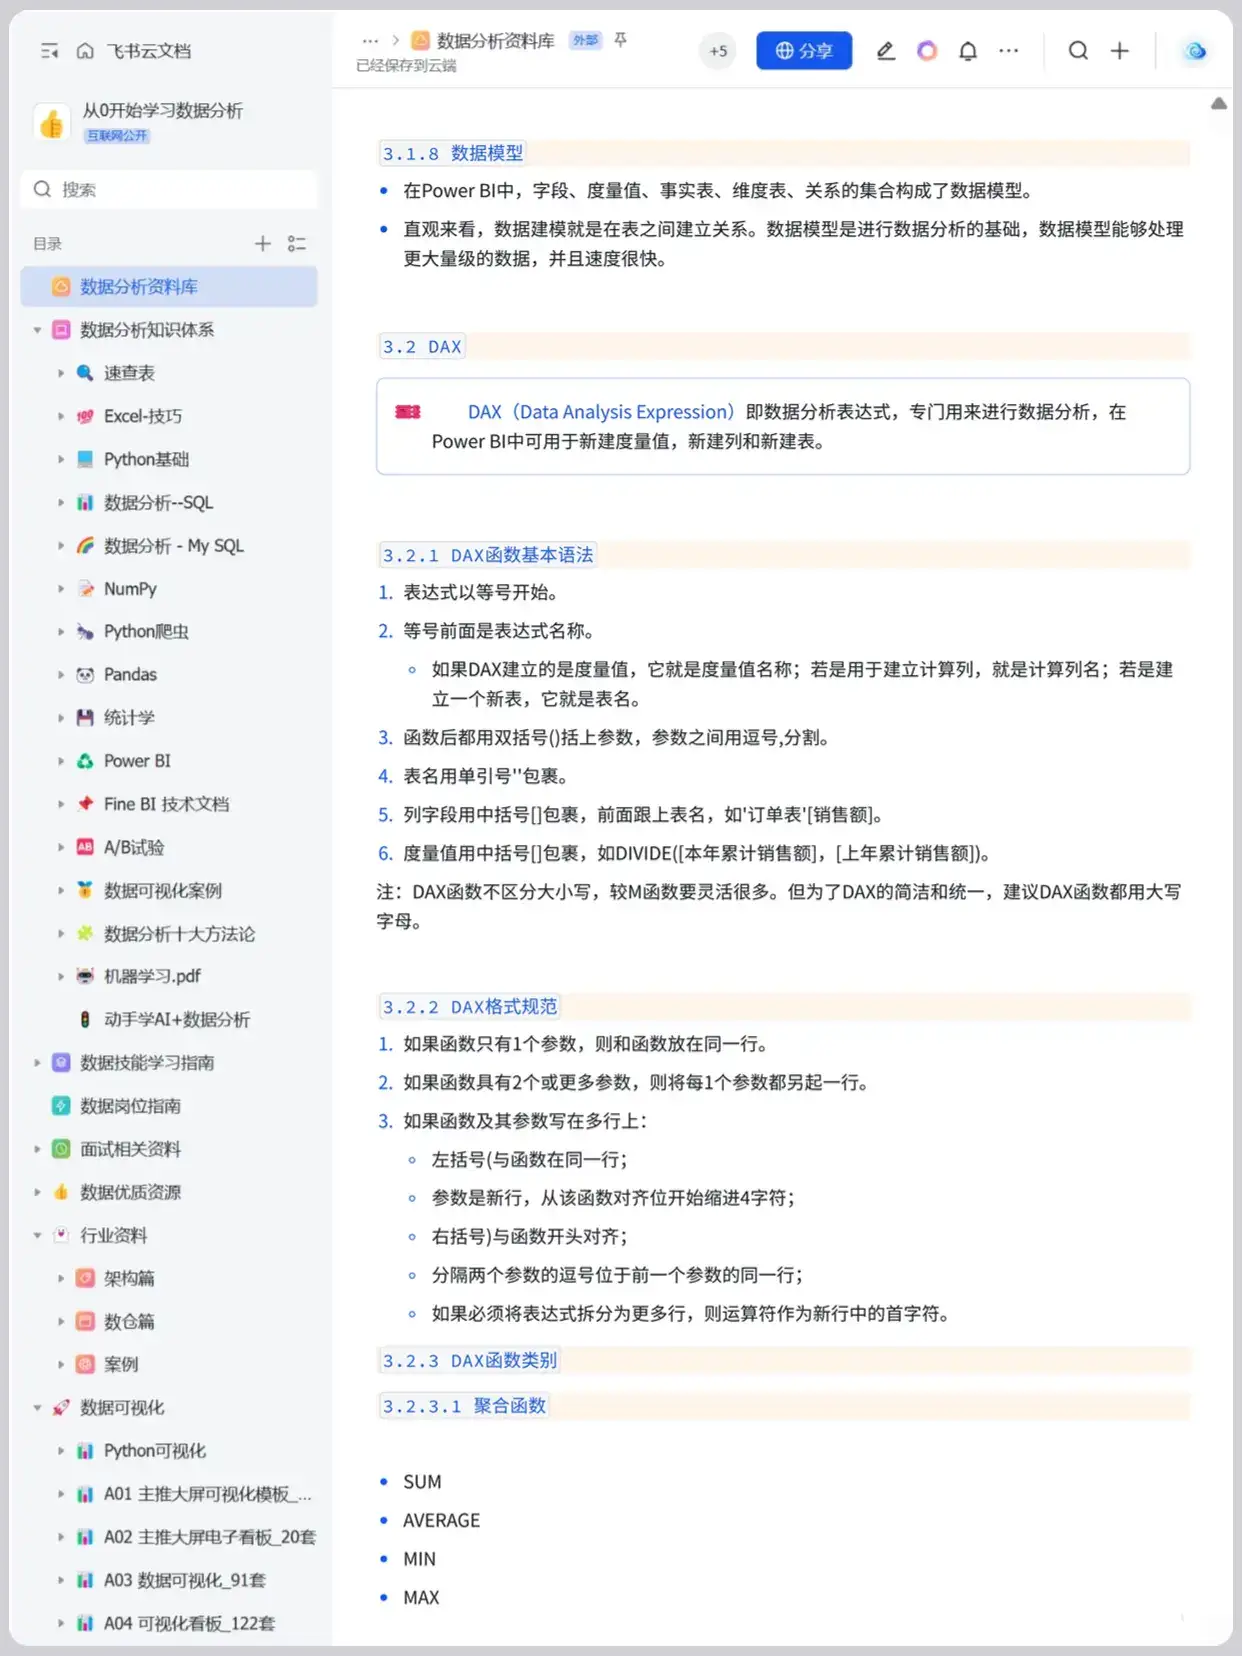Open A04 可视化看板_122套 page
Screen dimensions: 1242x1656
[x=189, y=1623]
